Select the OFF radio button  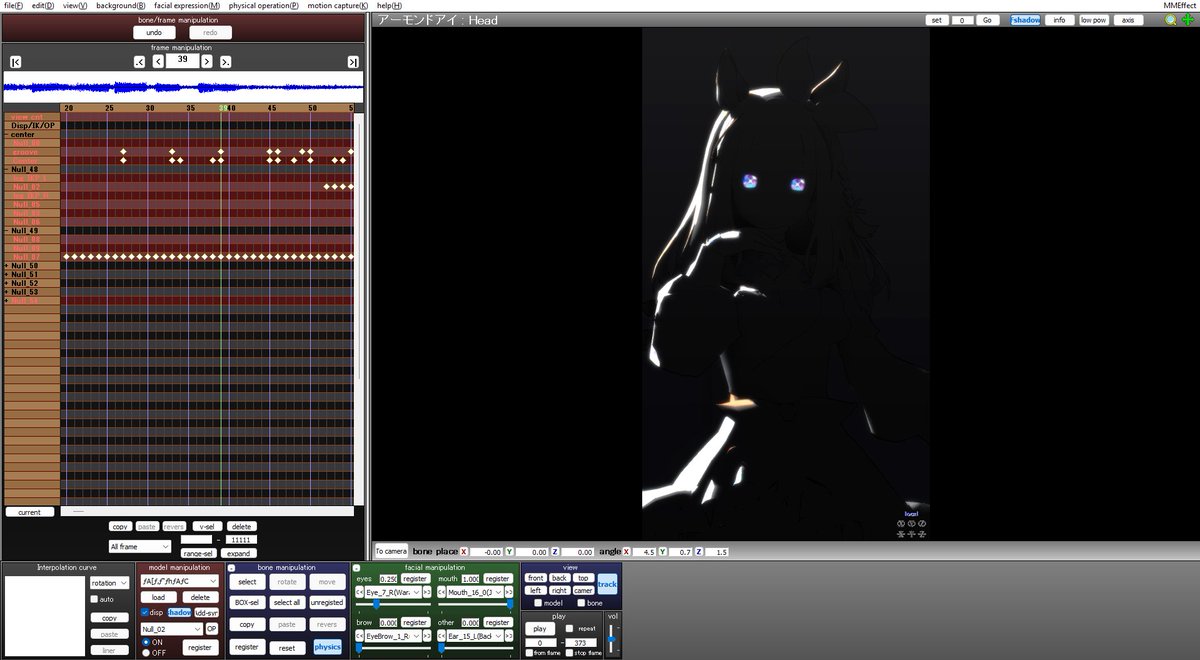pos(146,652)
